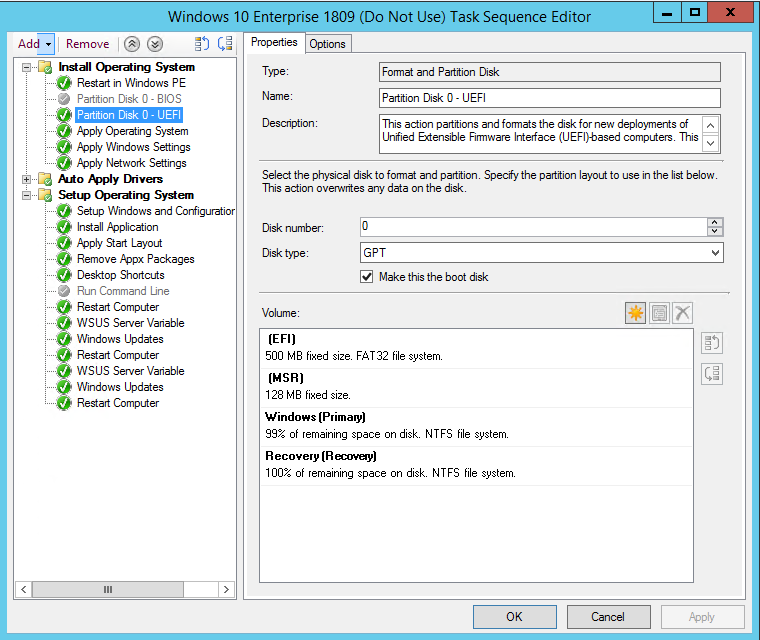The width and height of the screenshot is (760, 640).
Task: Click the Description box up arrow
Action: [x=710, y=126]
